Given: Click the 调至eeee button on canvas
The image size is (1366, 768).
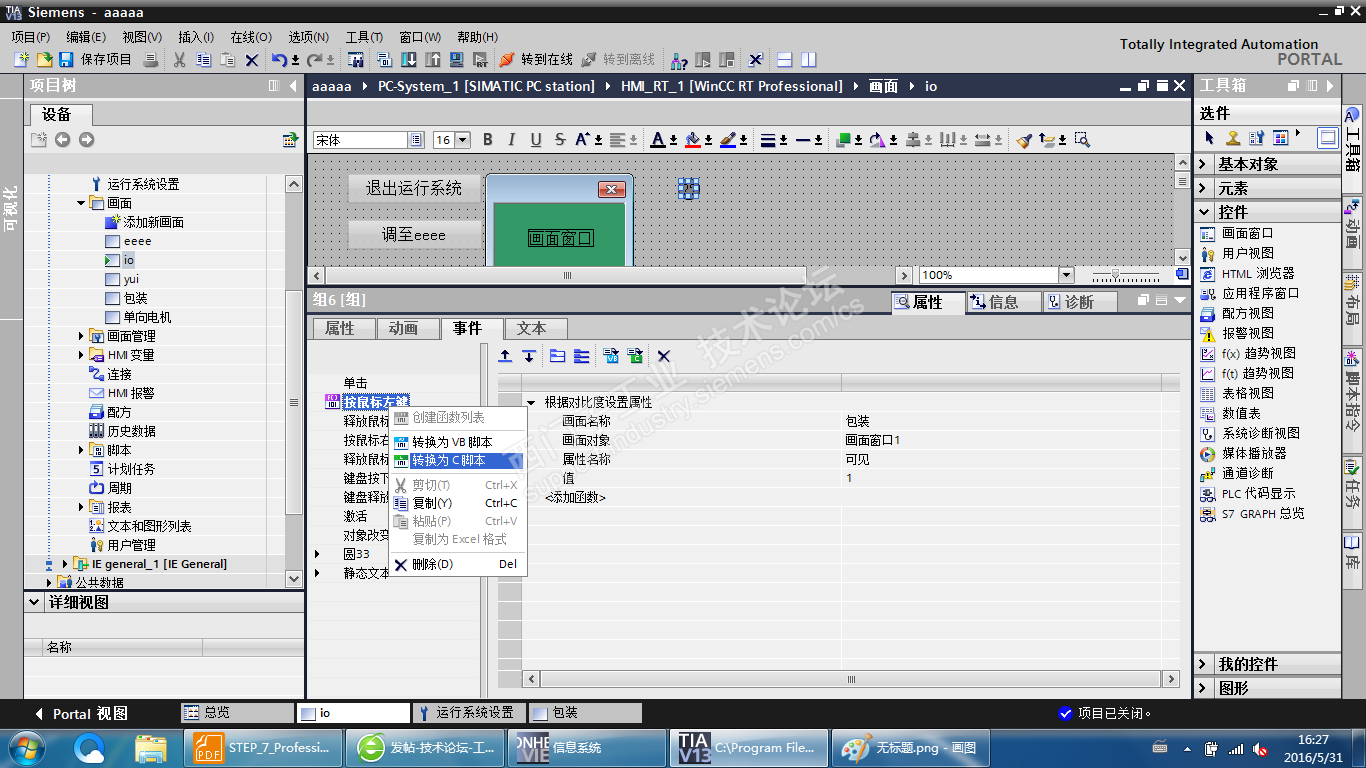Looking at the screenshot, I should pyautogui.click(x=414, y=235).
